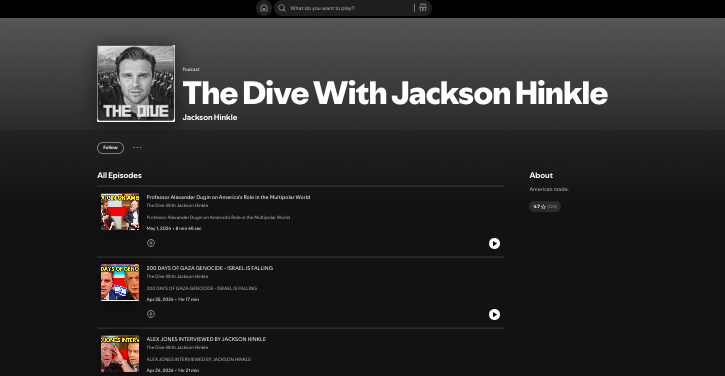
Task: Click the 'American made.' about text
Action: (549, 189)
